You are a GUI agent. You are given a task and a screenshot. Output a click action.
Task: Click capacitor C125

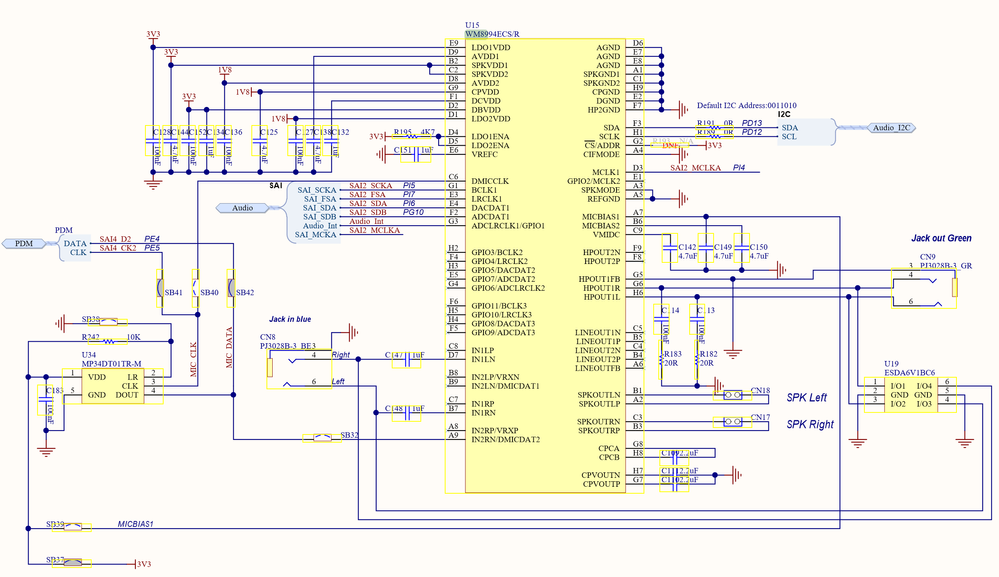click(260, 141)
